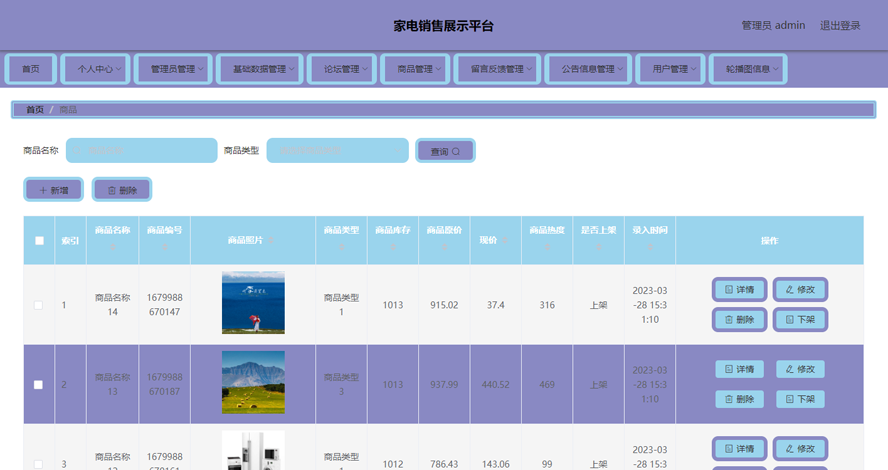Click the 316 popularity cell
888x470 pixels.
[547, 305]
